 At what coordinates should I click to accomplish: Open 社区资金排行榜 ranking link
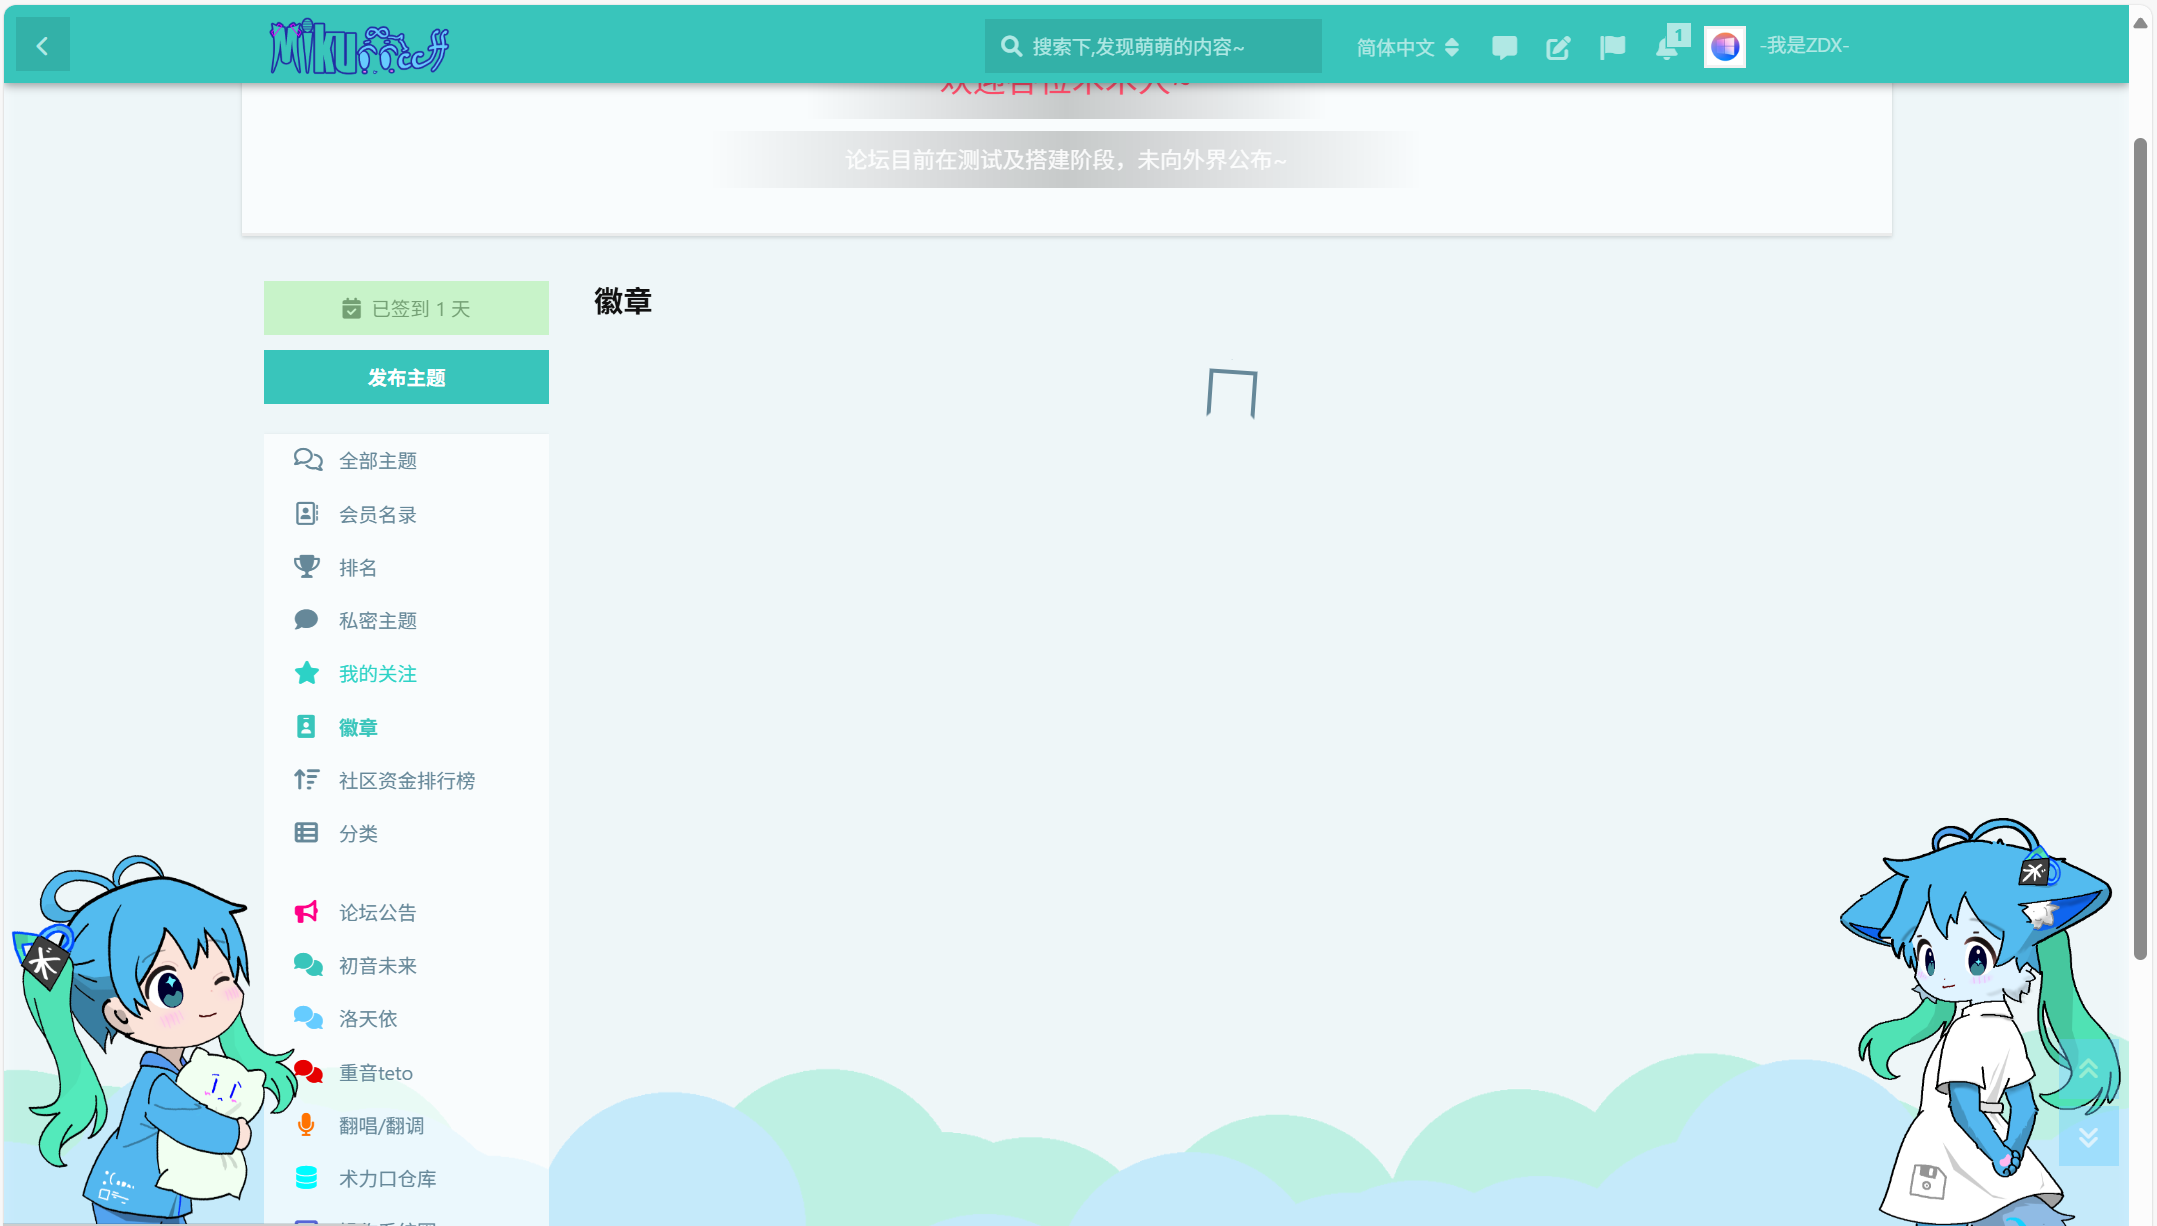coord(406,781)
